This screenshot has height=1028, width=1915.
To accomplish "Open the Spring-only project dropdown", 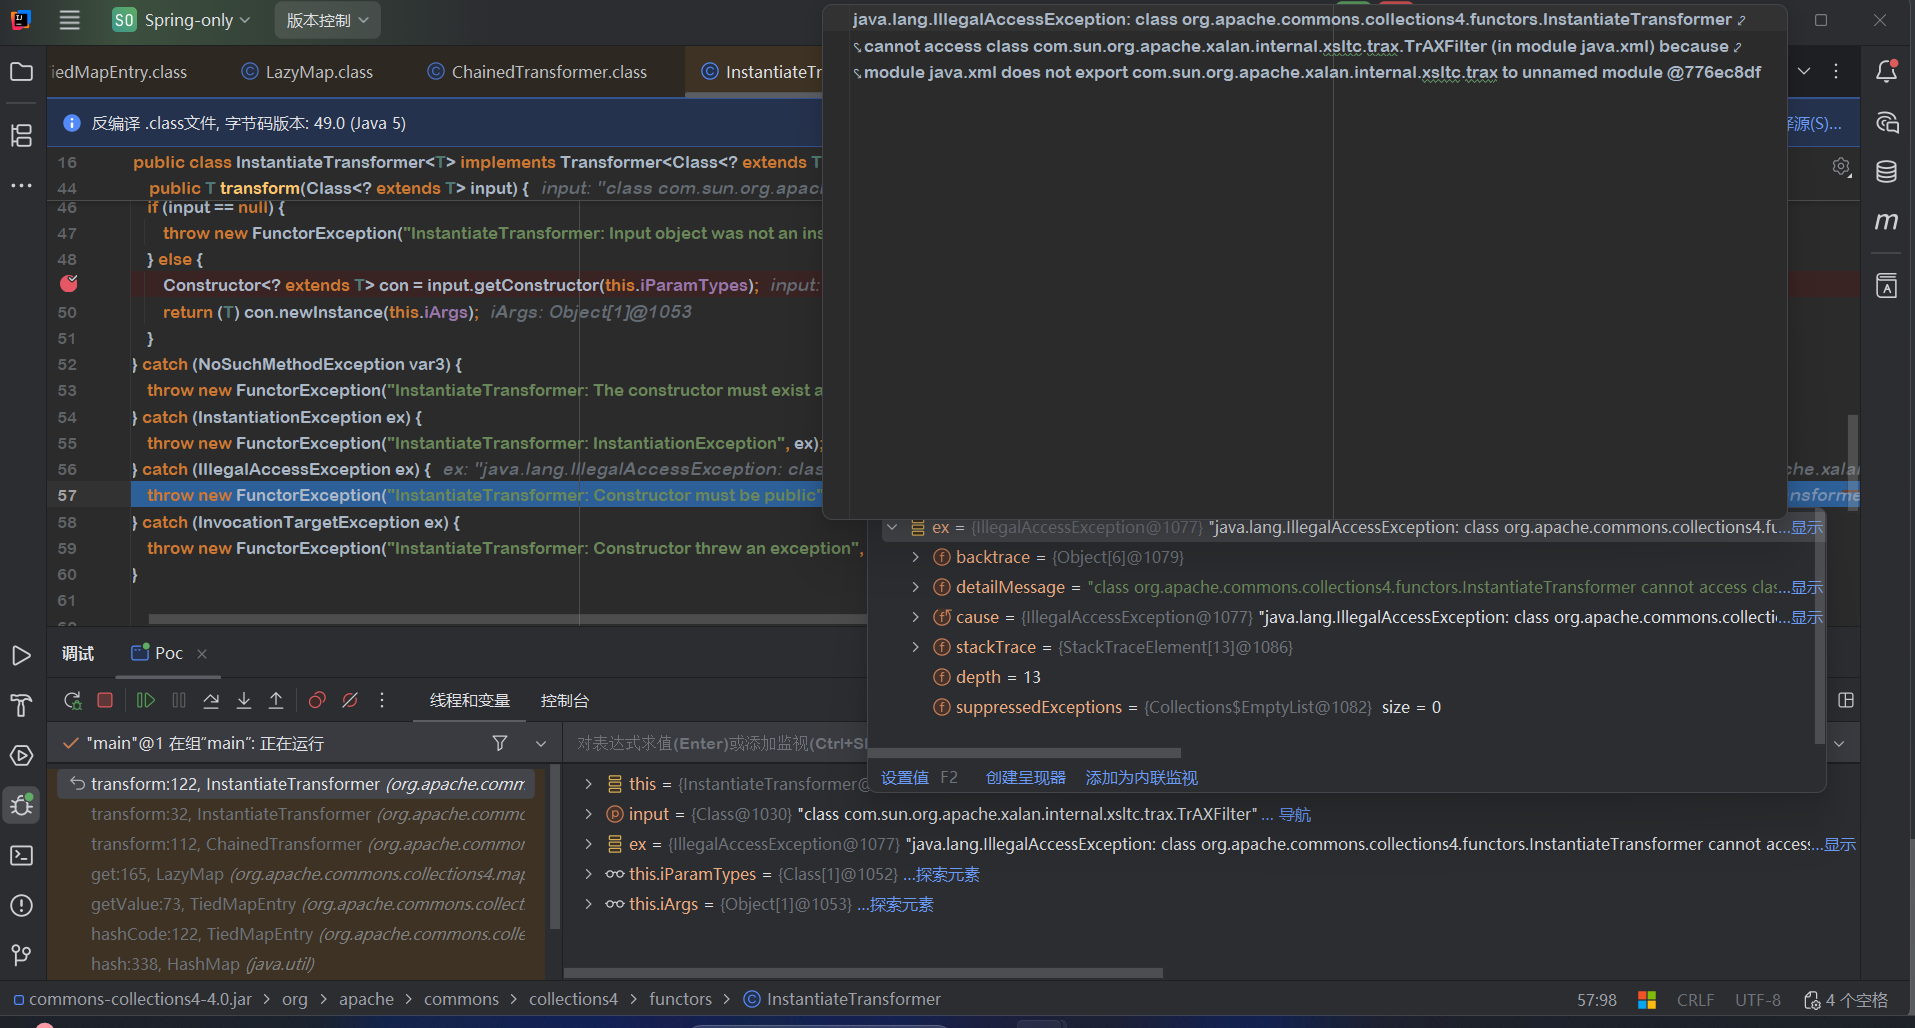I will click(x=182, y=20).
